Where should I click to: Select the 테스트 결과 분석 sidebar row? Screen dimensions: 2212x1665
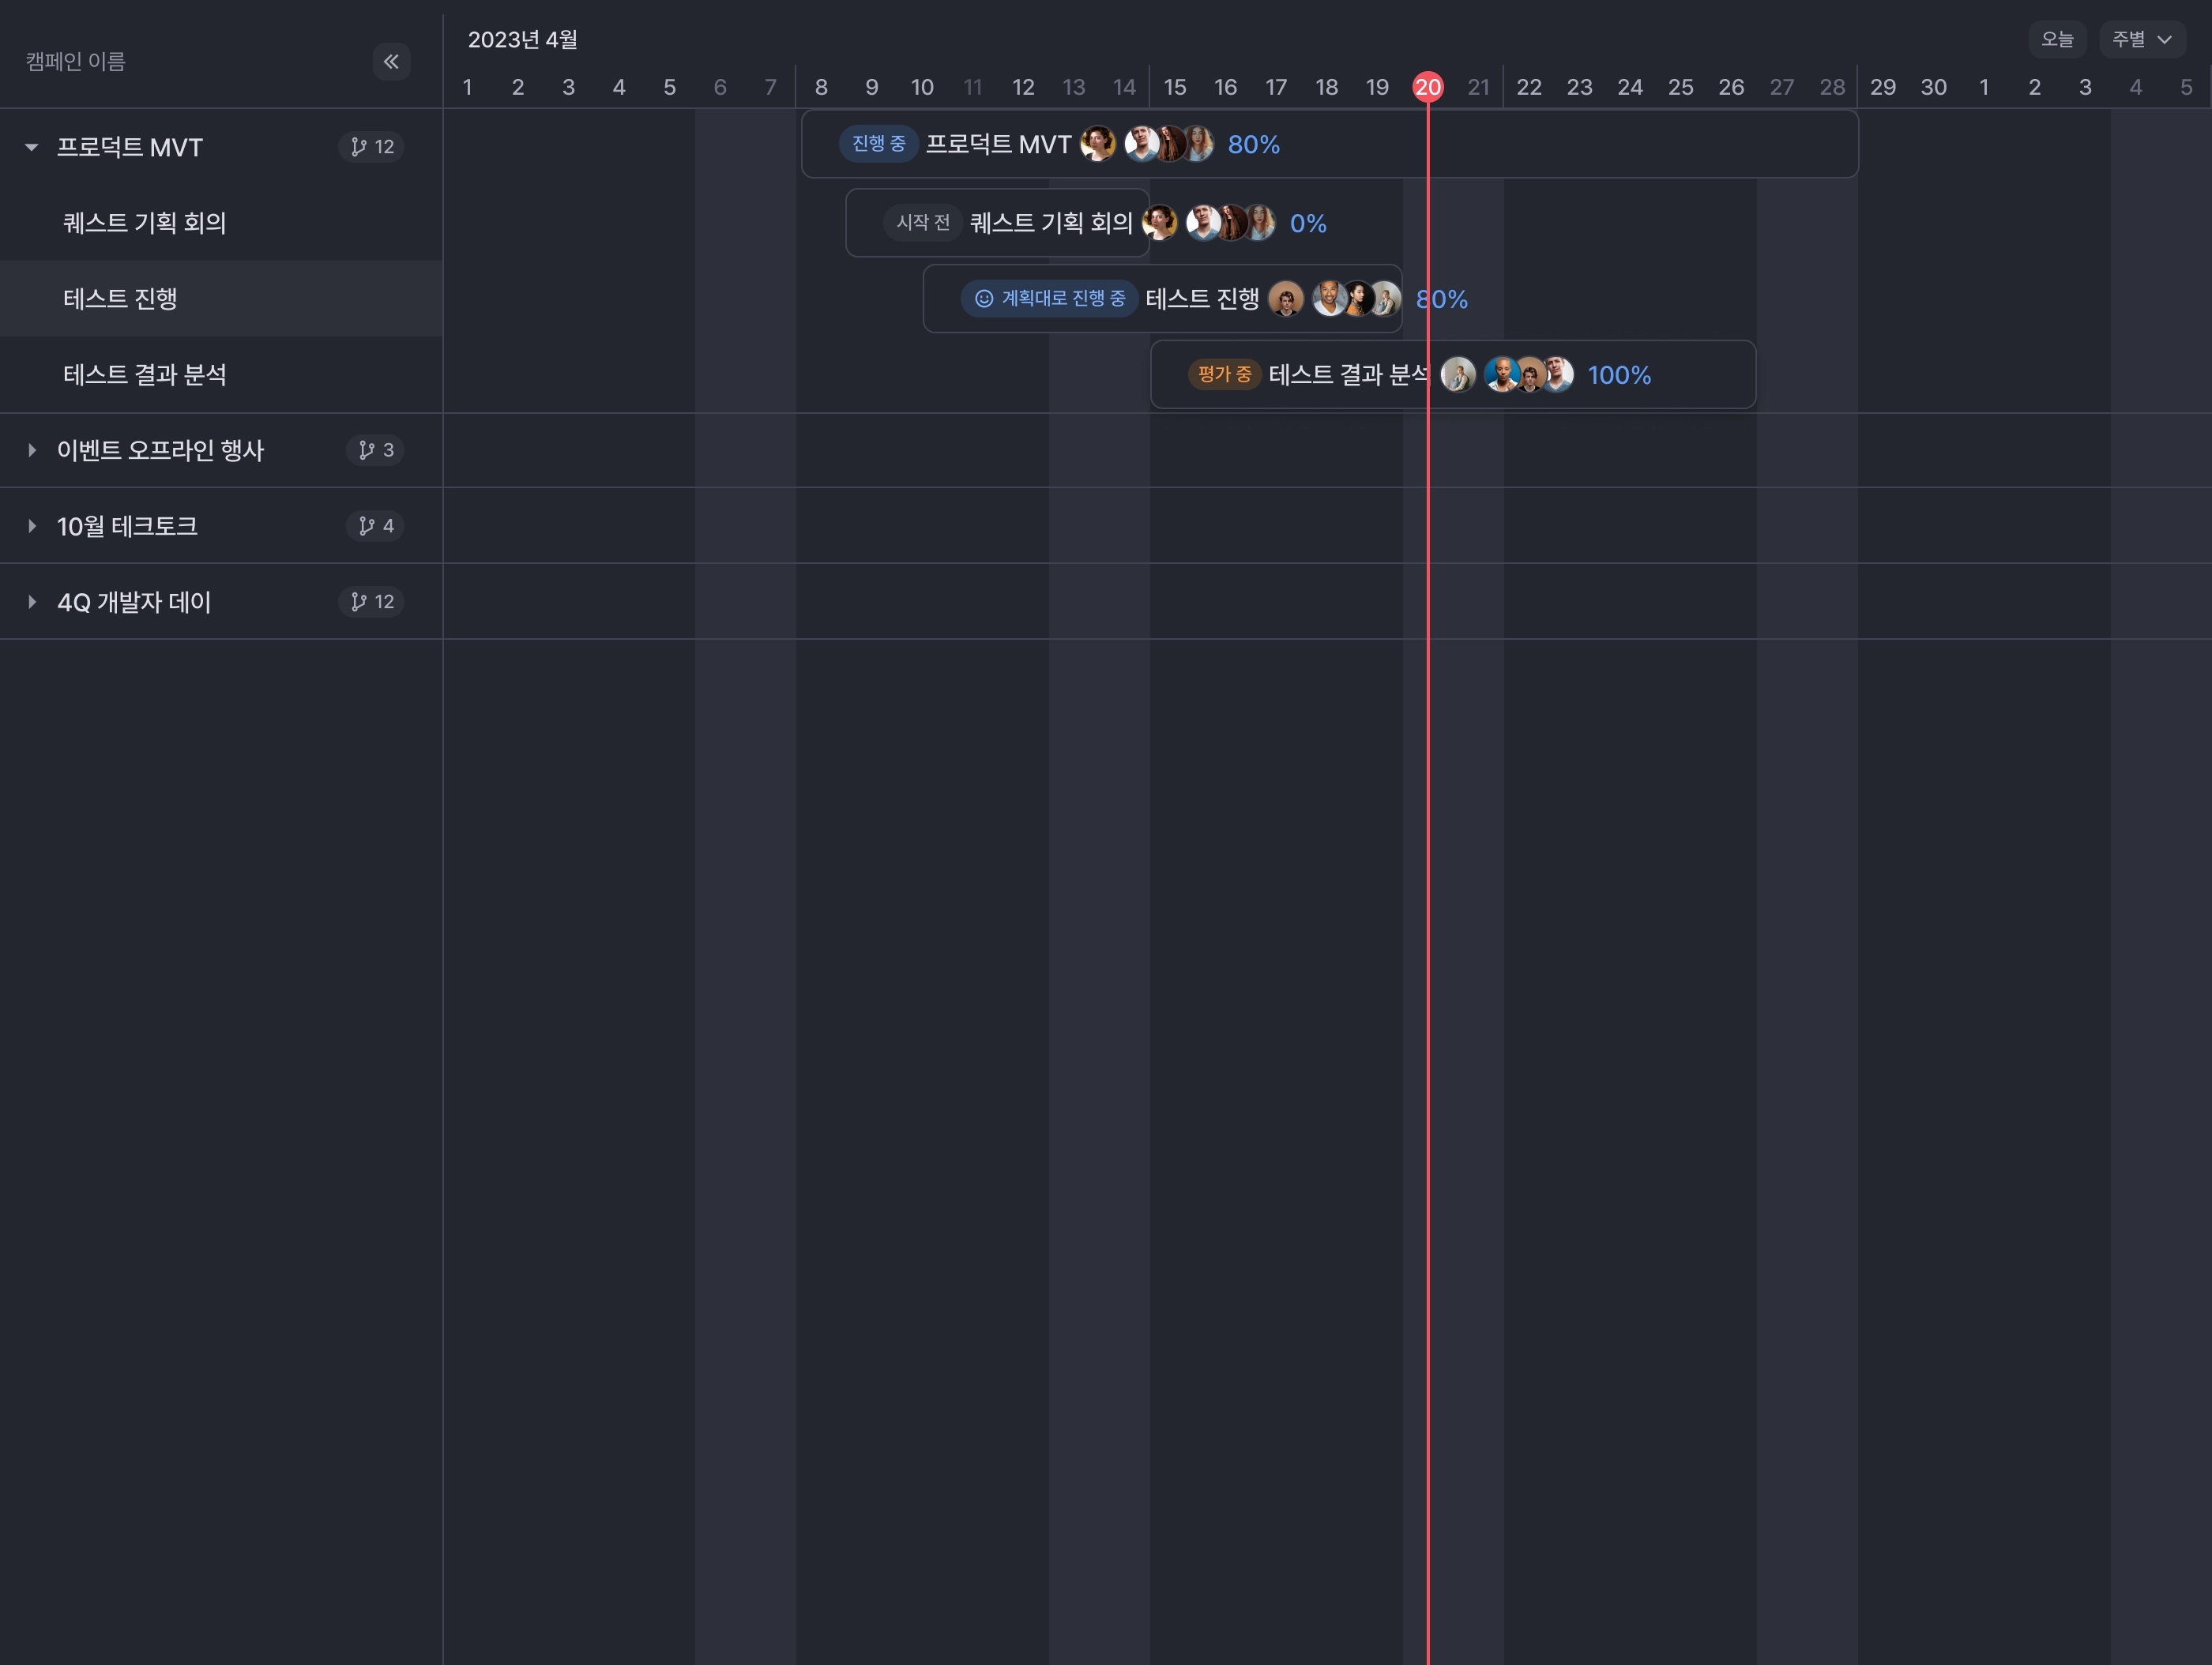pos(221,374)
